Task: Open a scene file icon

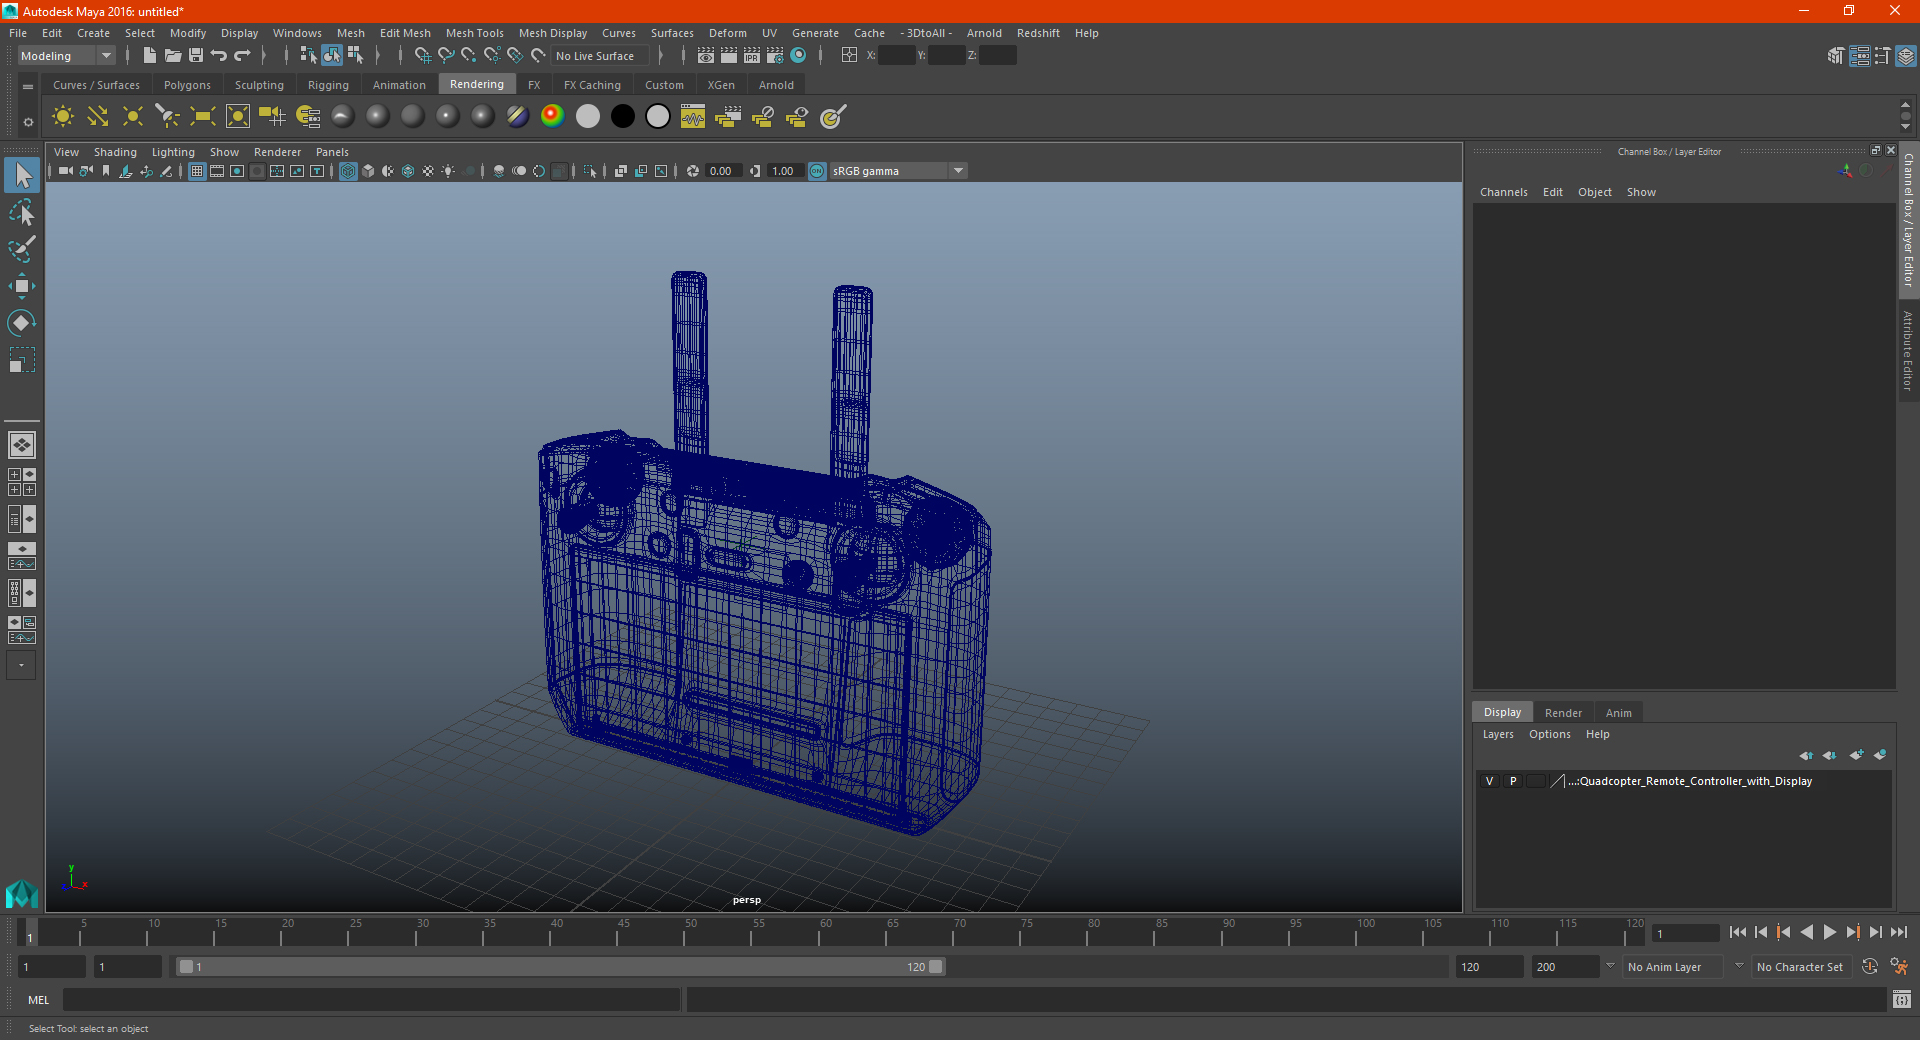Action: (173, 56)
